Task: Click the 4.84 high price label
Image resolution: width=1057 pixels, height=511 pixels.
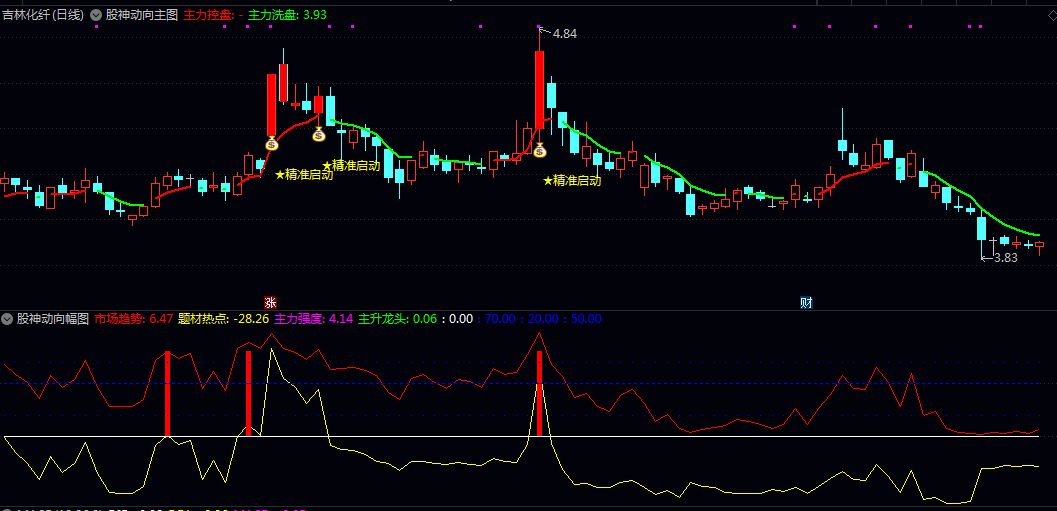Action: pos(565,34)
